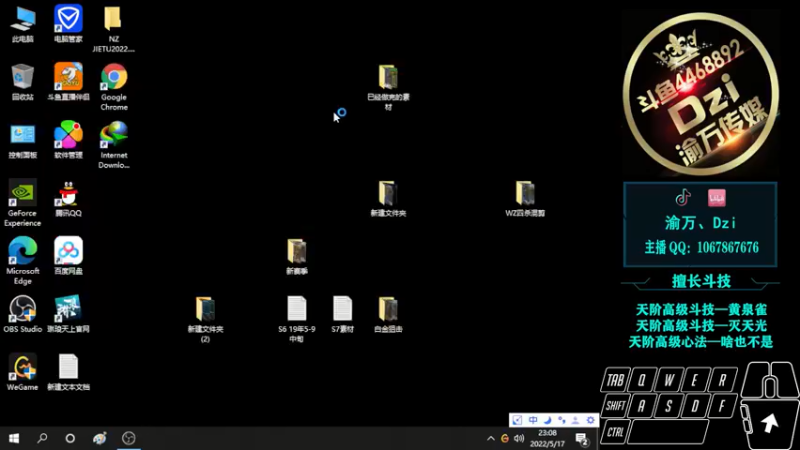The image size is (800, 450).
Task: Open the volume speaker control
Action: (x=519, y=438)
